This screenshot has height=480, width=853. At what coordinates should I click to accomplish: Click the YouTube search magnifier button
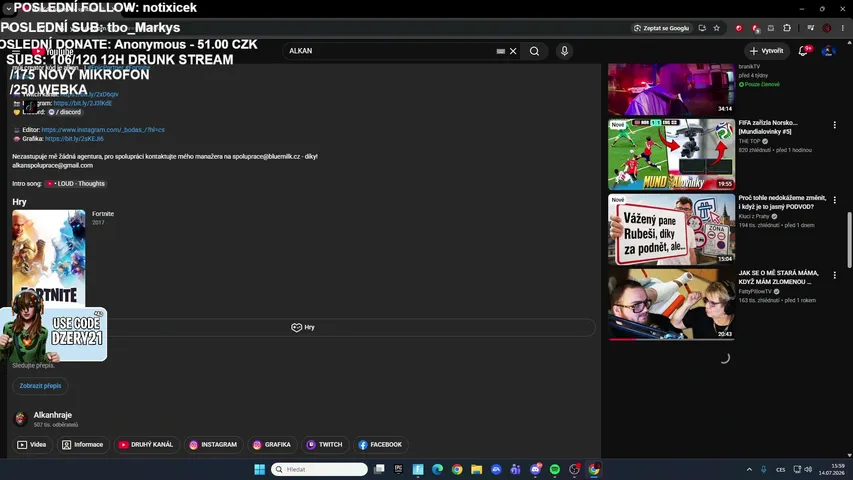(534, 51)
